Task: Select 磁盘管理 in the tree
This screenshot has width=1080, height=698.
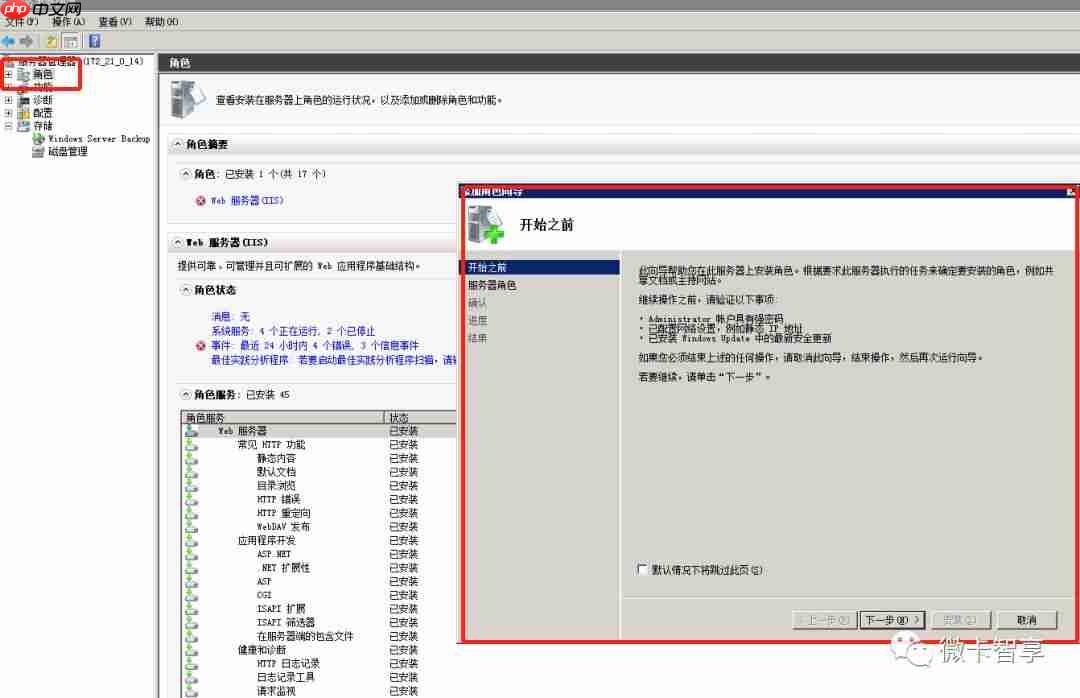Action: [x=68, y=152]
